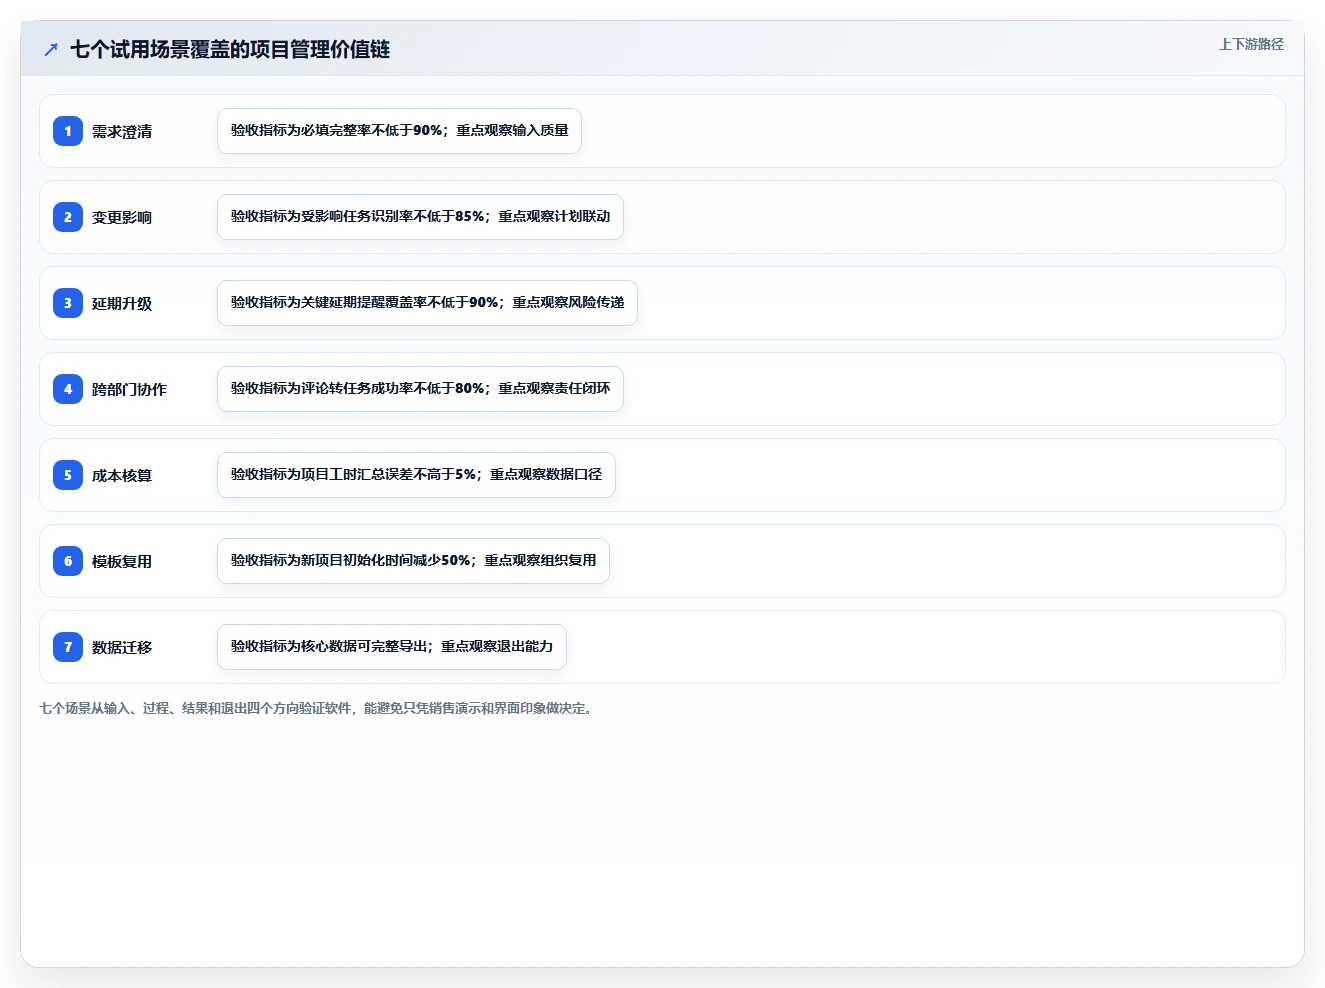
Task: Open the 关键延期提醒覆盖率不低于90% criteria box
Action: [427, 303]
